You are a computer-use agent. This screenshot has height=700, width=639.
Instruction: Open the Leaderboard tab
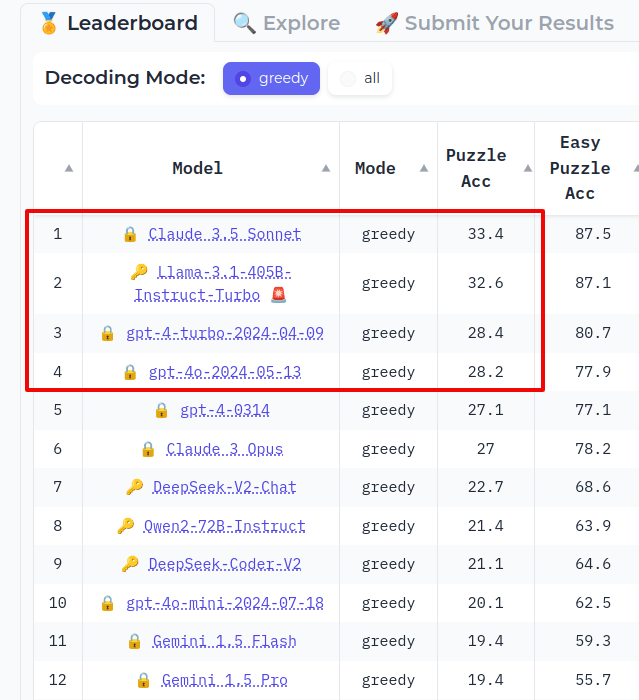(x=118, y=23)
